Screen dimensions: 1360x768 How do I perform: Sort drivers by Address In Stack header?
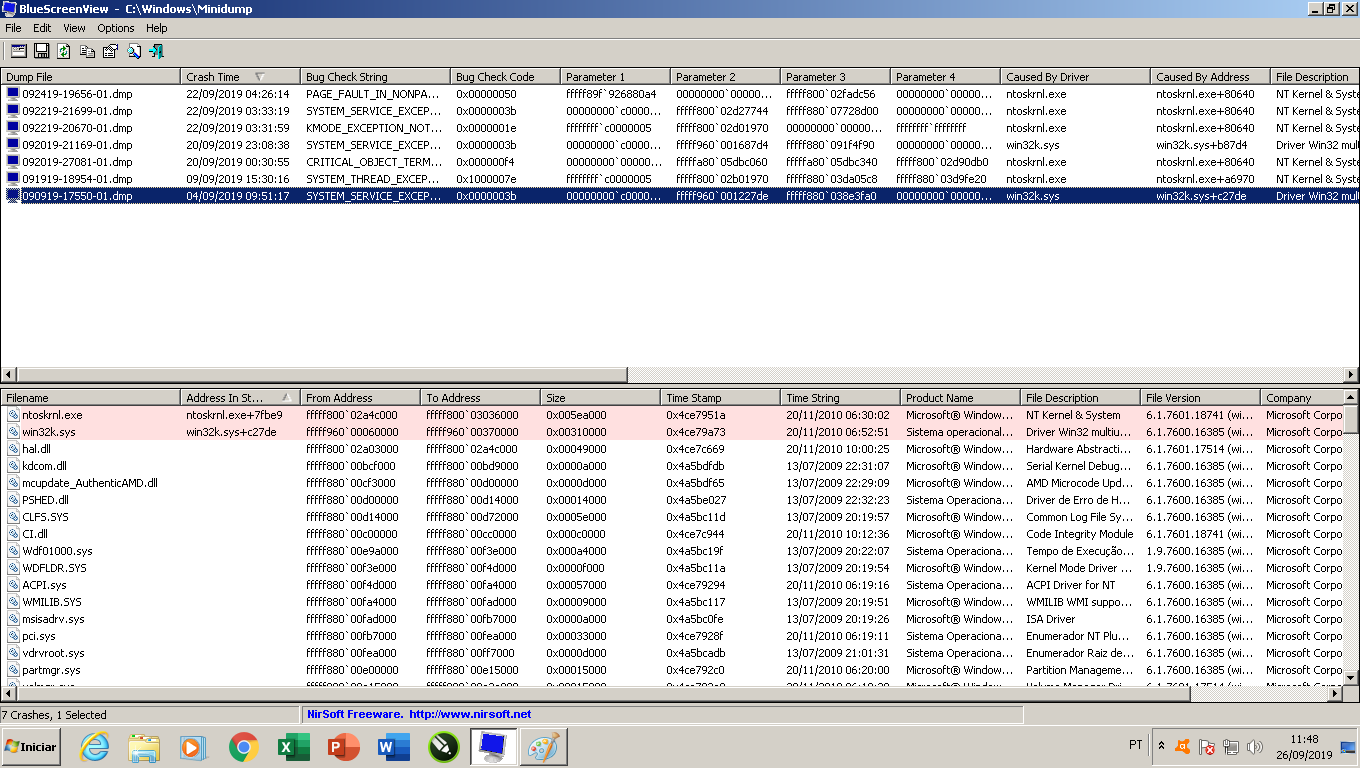(x=240, y=398)
